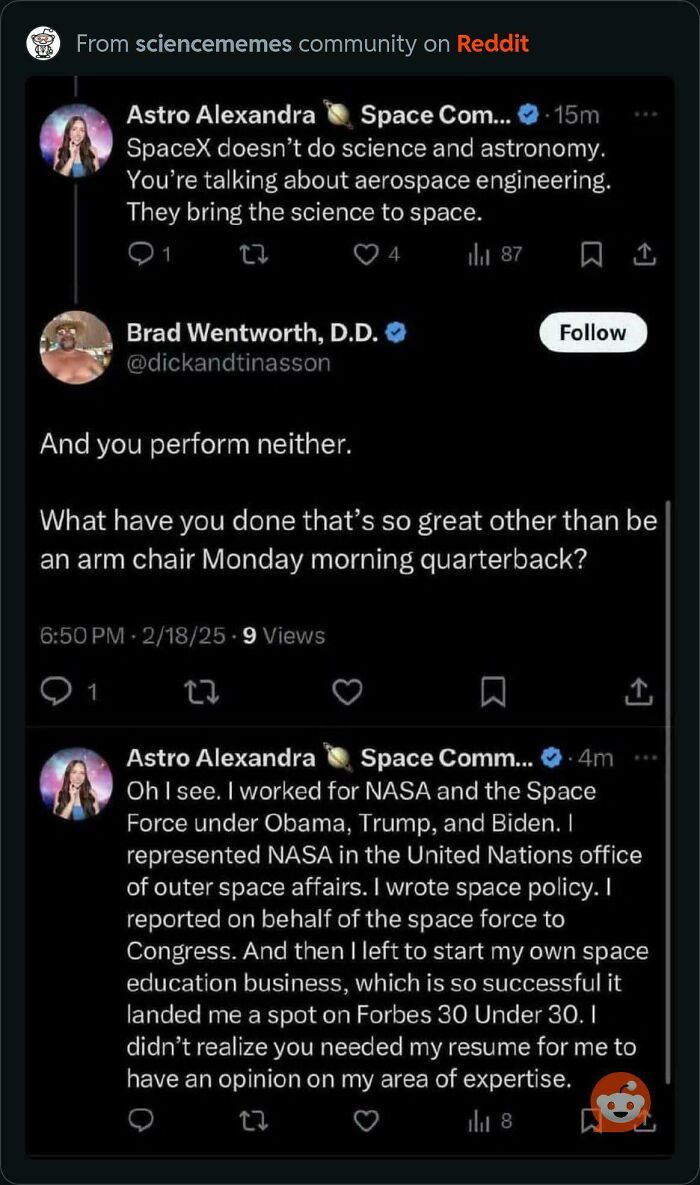Click the retweet icon under Brad Wentworth's reply
Viewport: 700px width, 1185px height.
pos(203,690)
